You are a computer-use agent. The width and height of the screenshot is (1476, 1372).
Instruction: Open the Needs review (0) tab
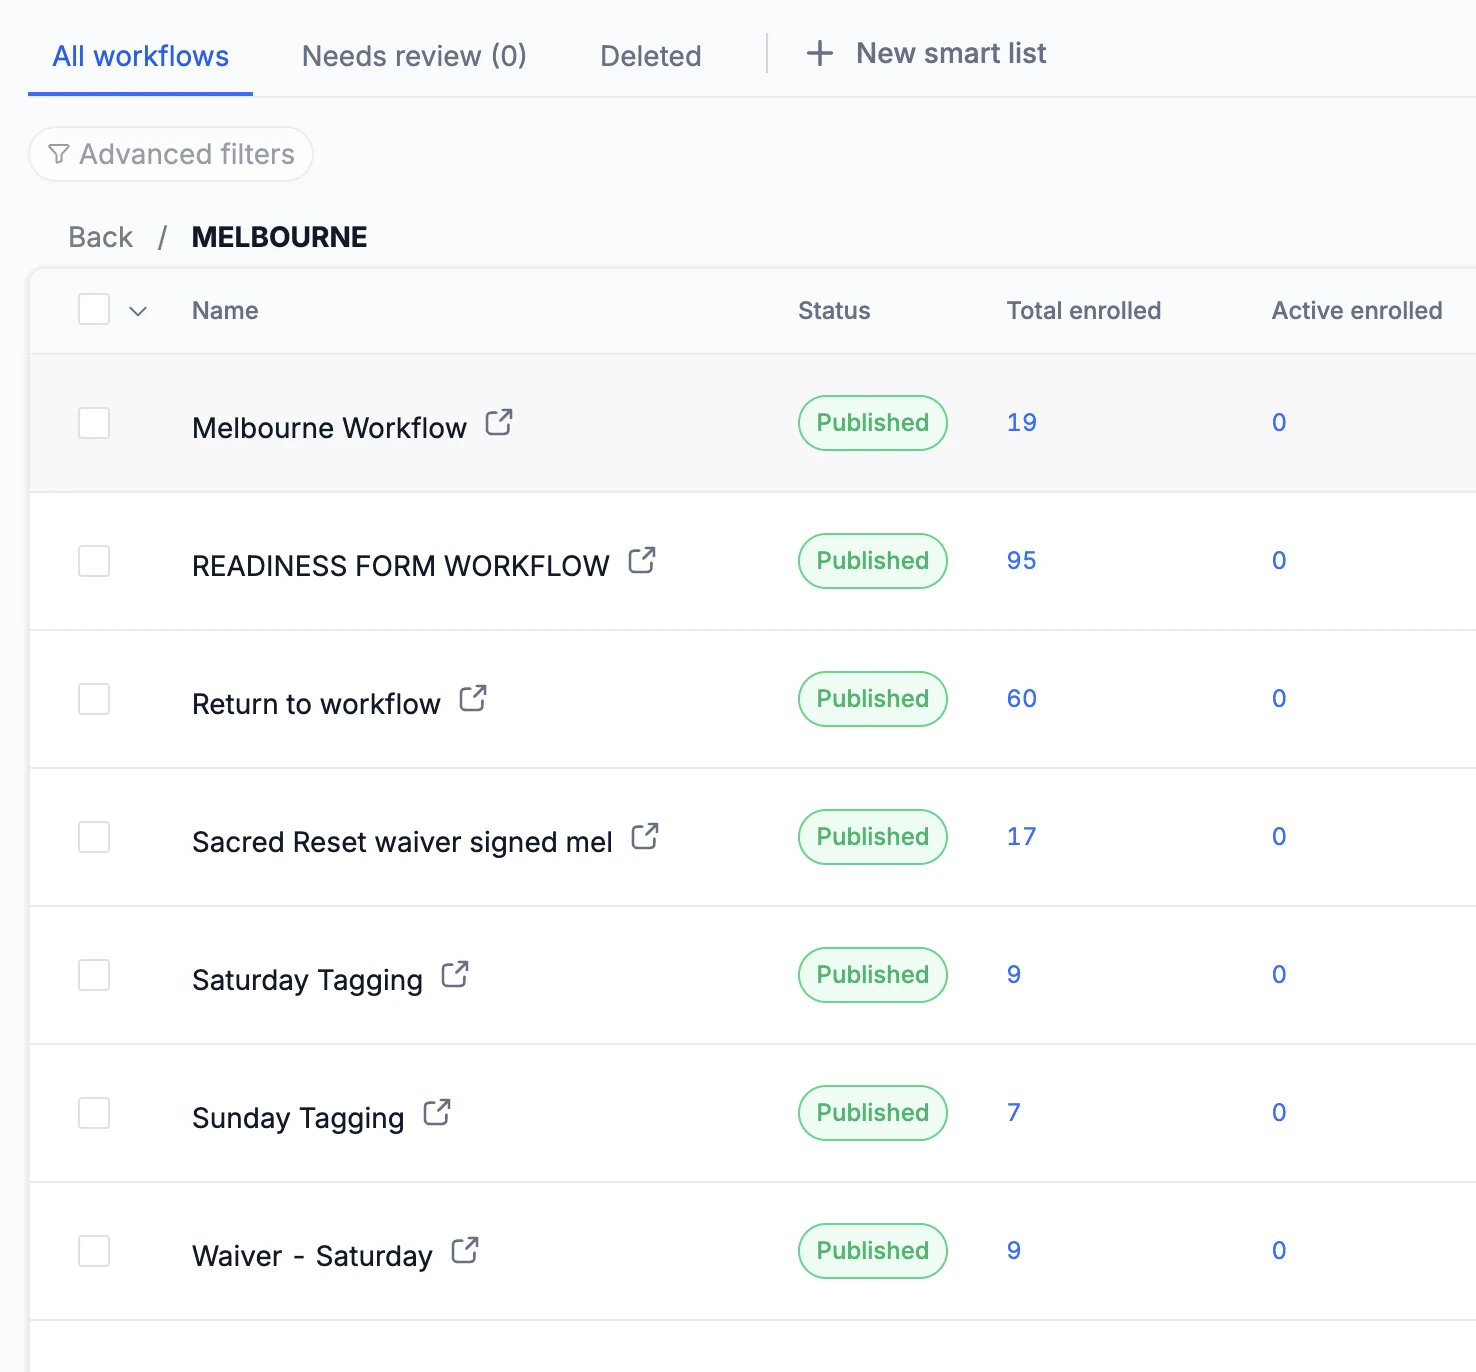point(414,56)
